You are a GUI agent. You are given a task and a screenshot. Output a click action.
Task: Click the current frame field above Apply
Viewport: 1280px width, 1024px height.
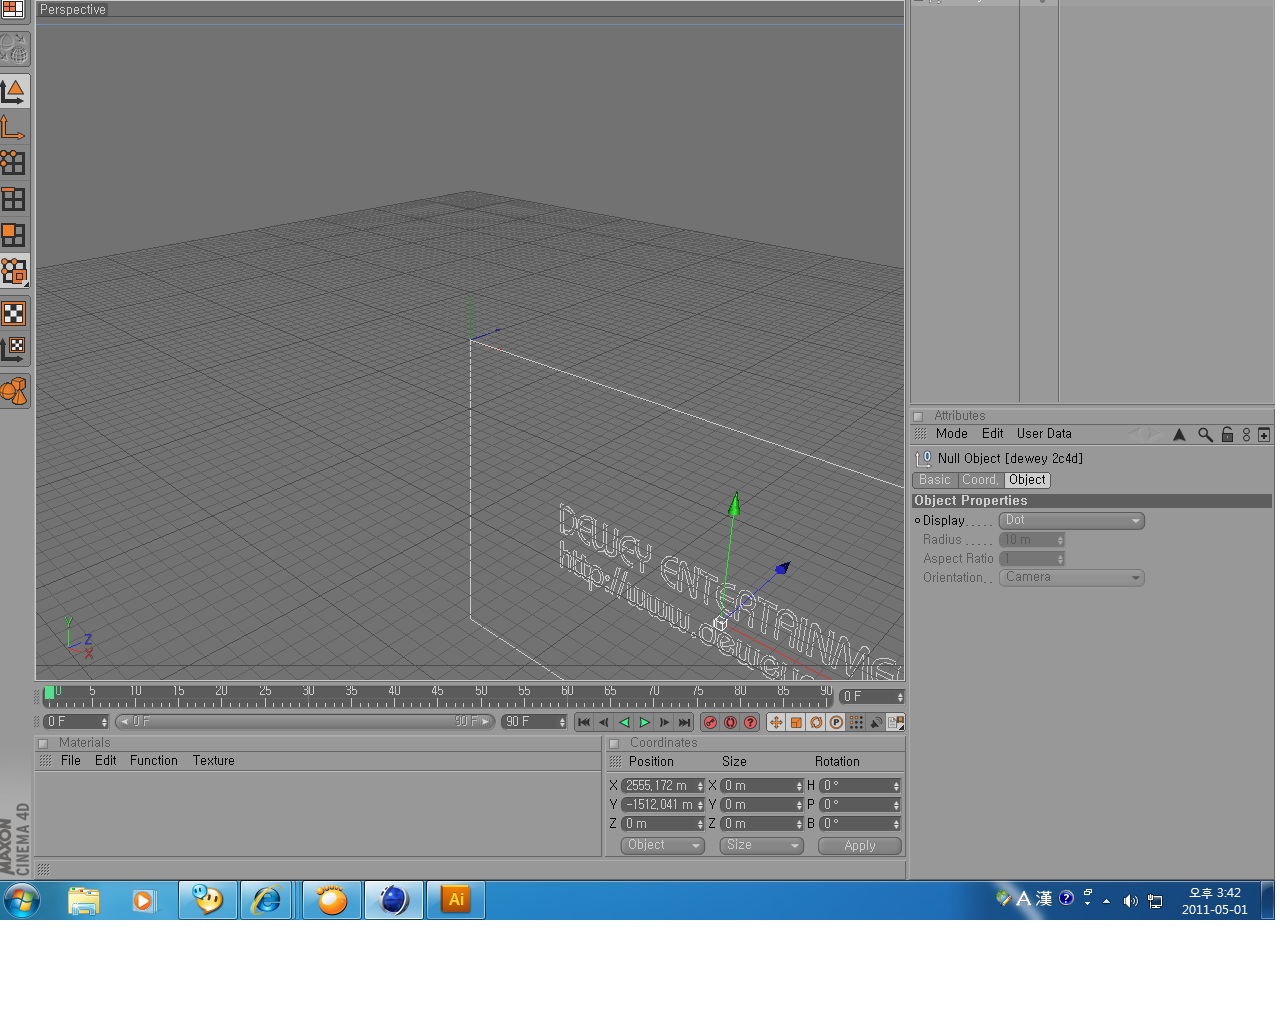(x=872, y=697)
